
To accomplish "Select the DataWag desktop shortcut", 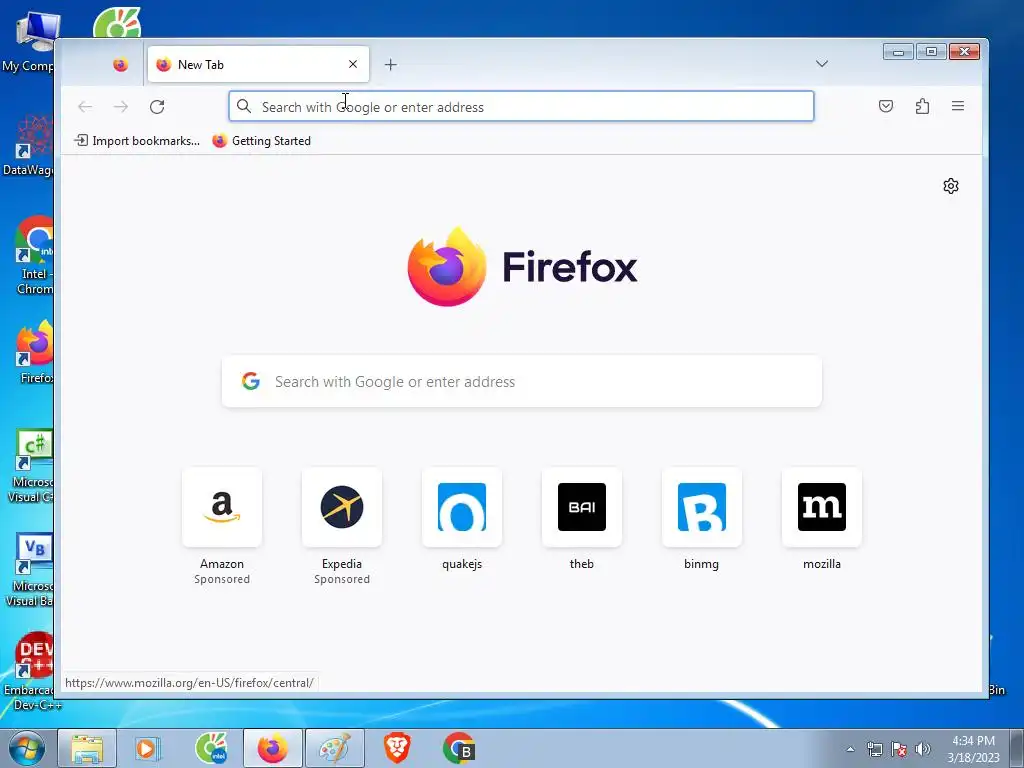I will pos(29,146).
